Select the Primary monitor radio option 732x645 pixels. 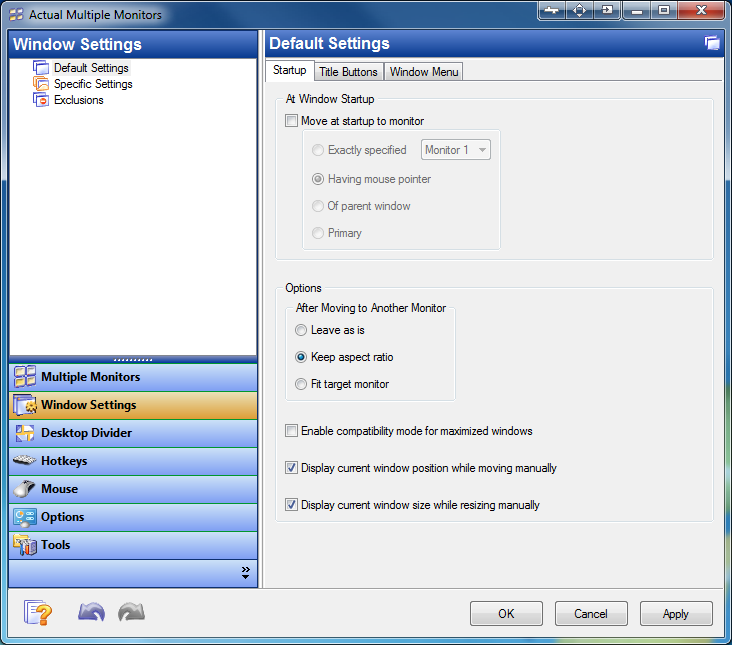click(x=318, y=233)
